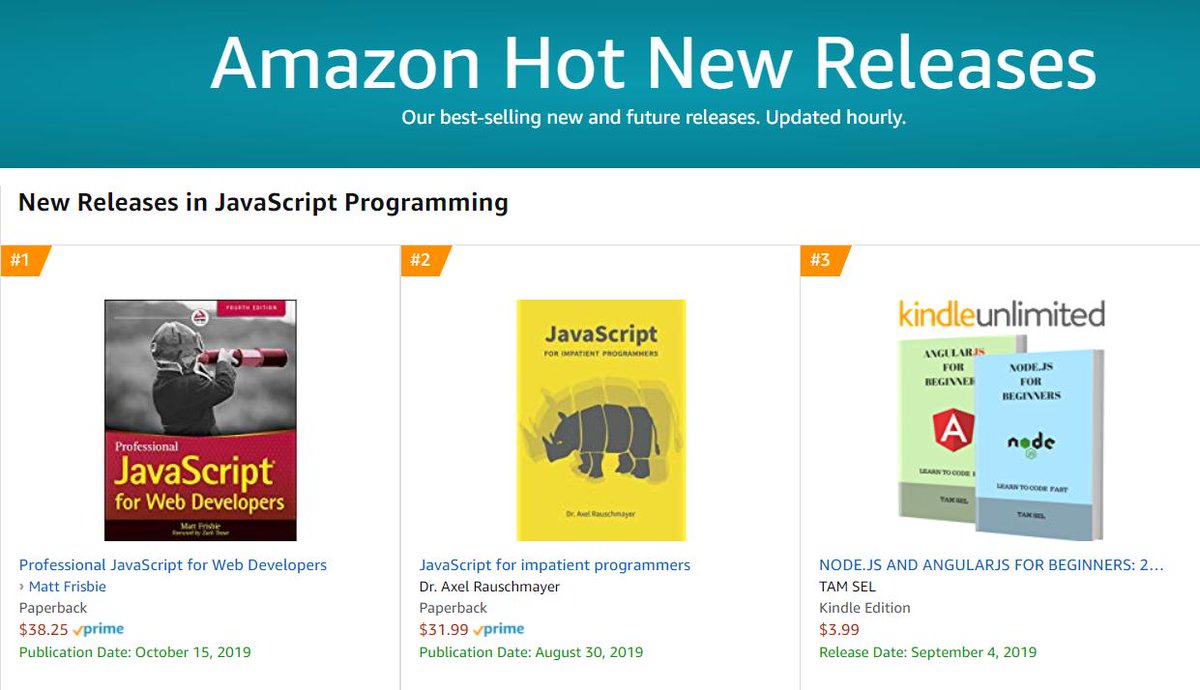Viewport: 1200px width, 690px height.
Task: Click the $38.25 price
Action: click(44, 630)
